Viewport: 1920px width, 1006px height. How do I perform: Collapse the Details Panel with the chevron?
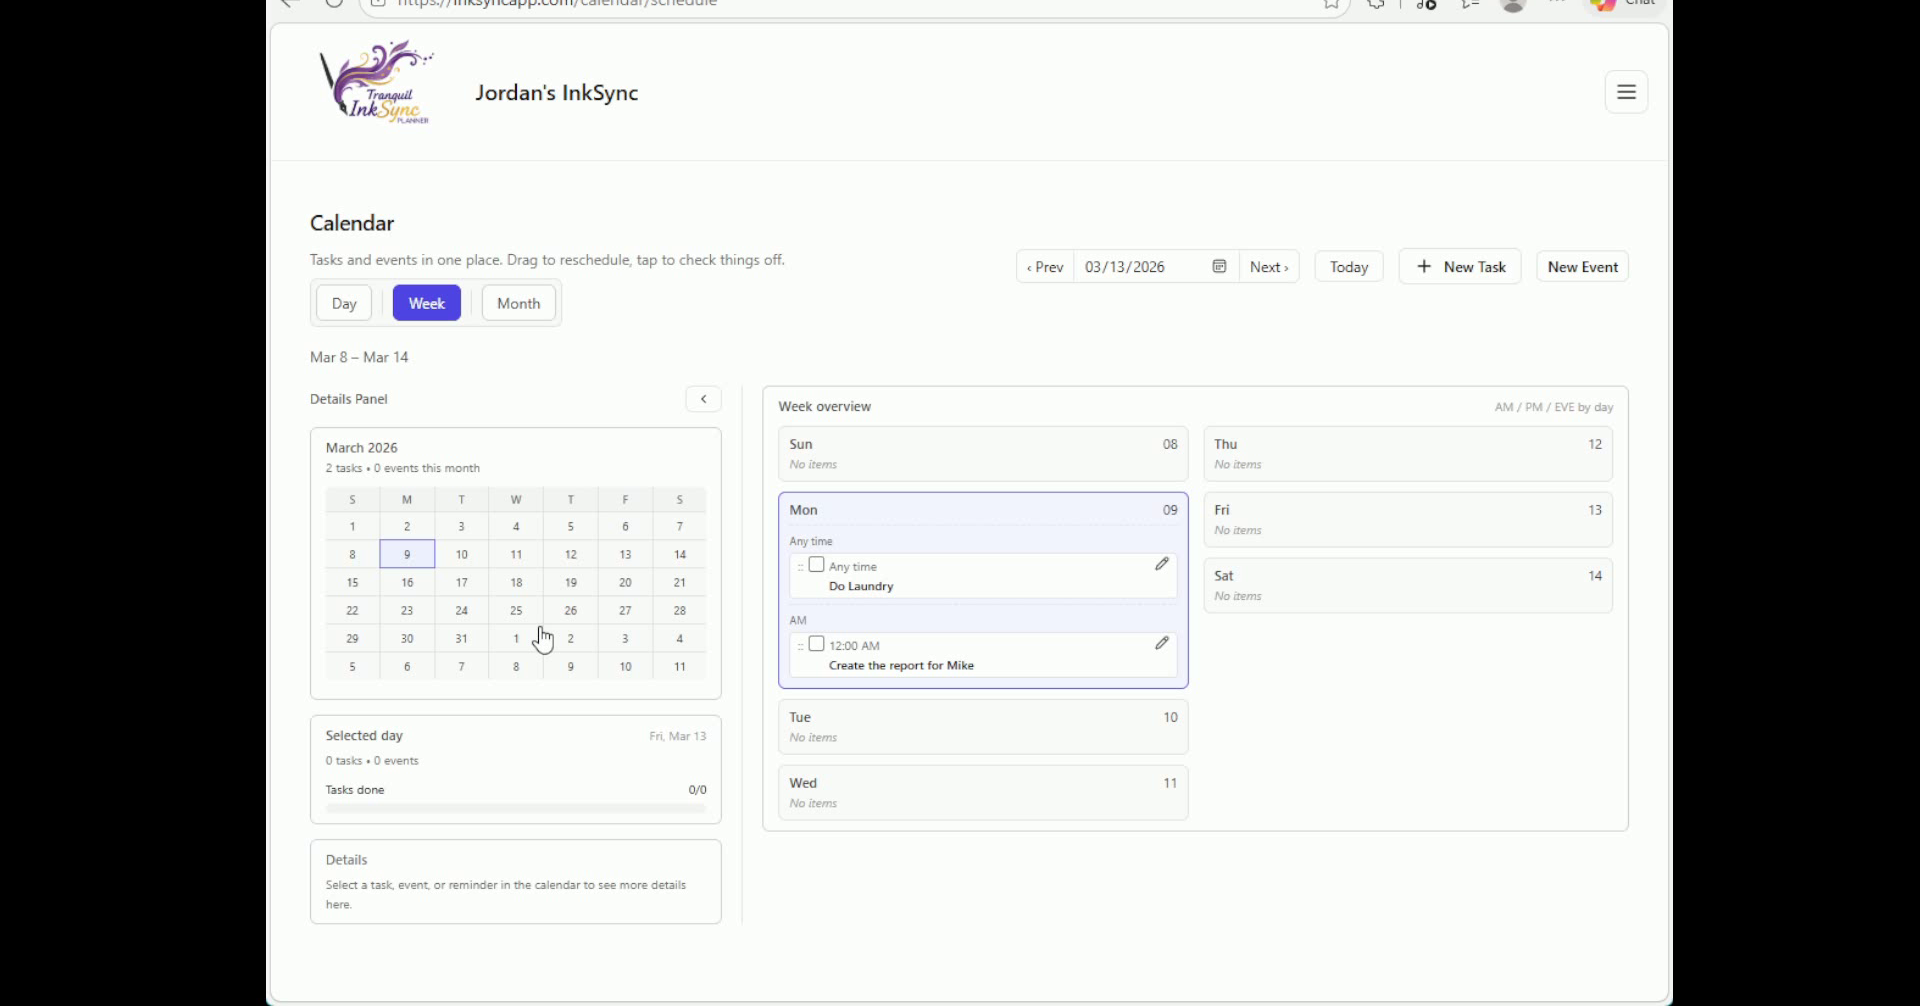click(x=703, y=398)
